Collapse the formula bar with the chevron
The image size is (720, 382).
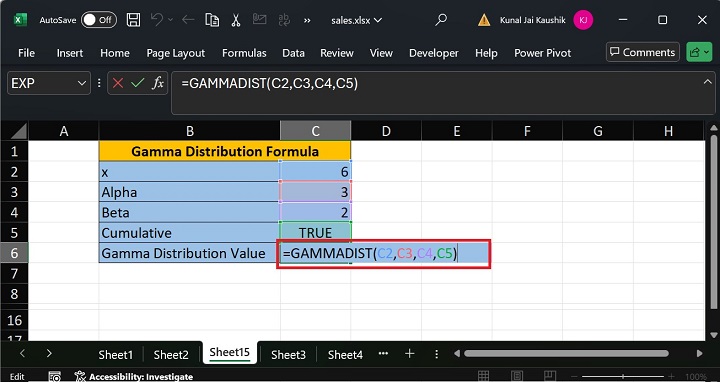pos(707,82)
